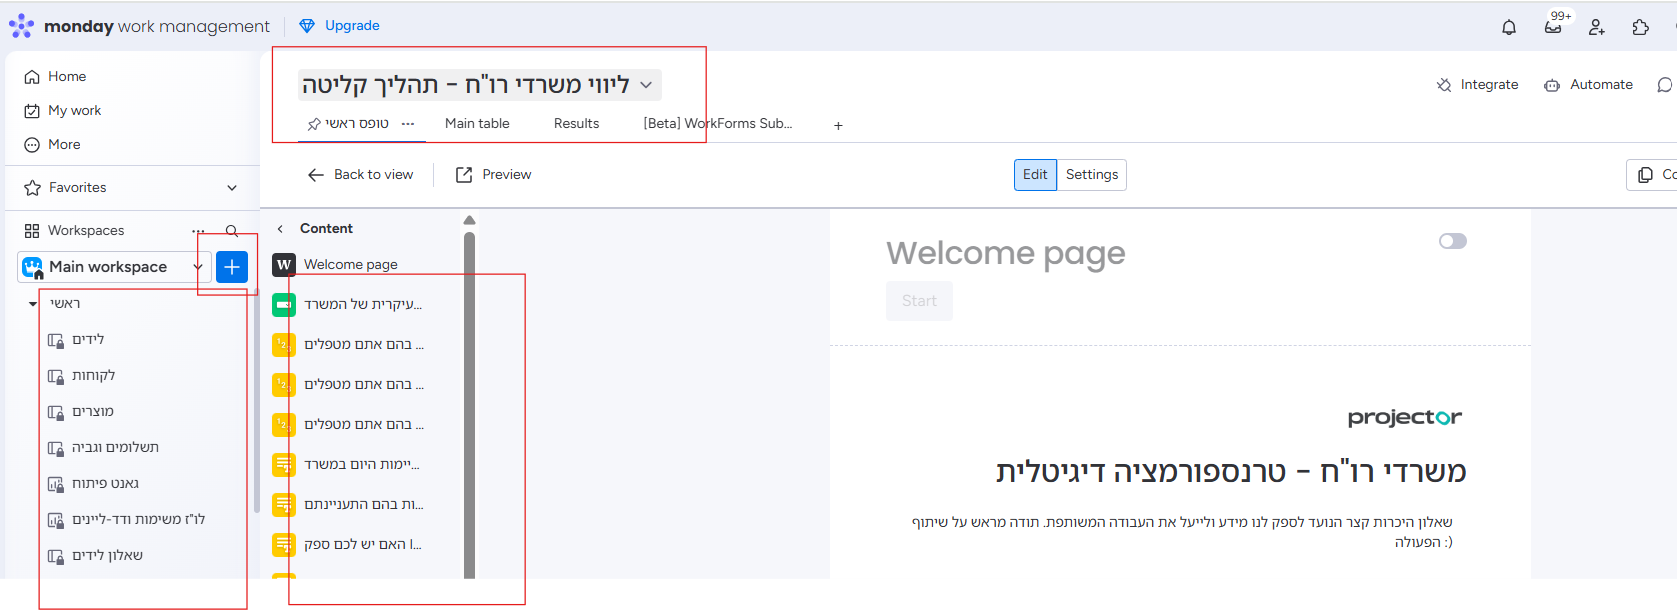Expand the Favorites section chevron

tap(232, 188)
